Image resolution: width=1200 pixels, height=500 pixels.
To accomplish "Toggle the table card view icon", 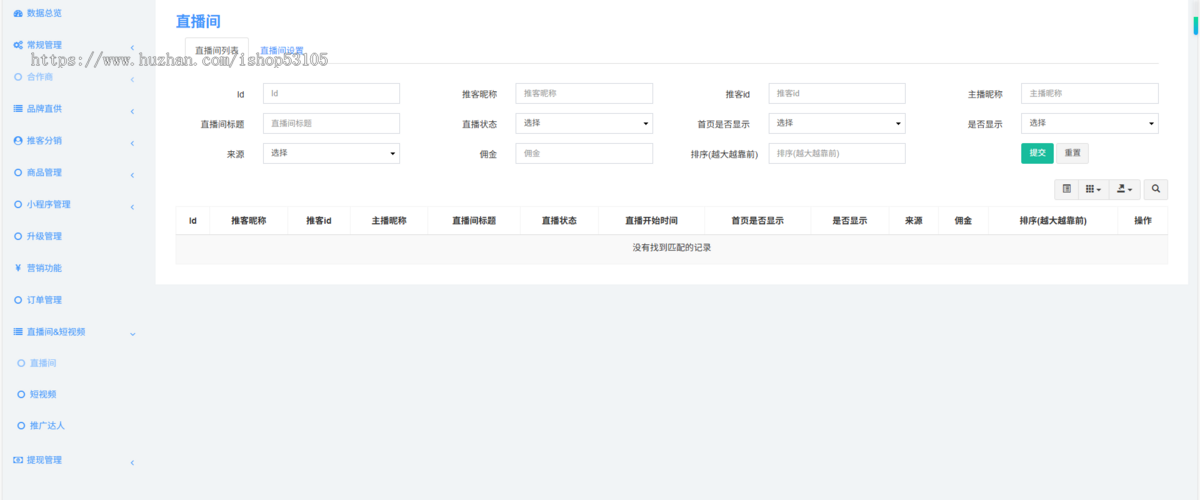I will pyautogui.click(x=1066, y=188).
